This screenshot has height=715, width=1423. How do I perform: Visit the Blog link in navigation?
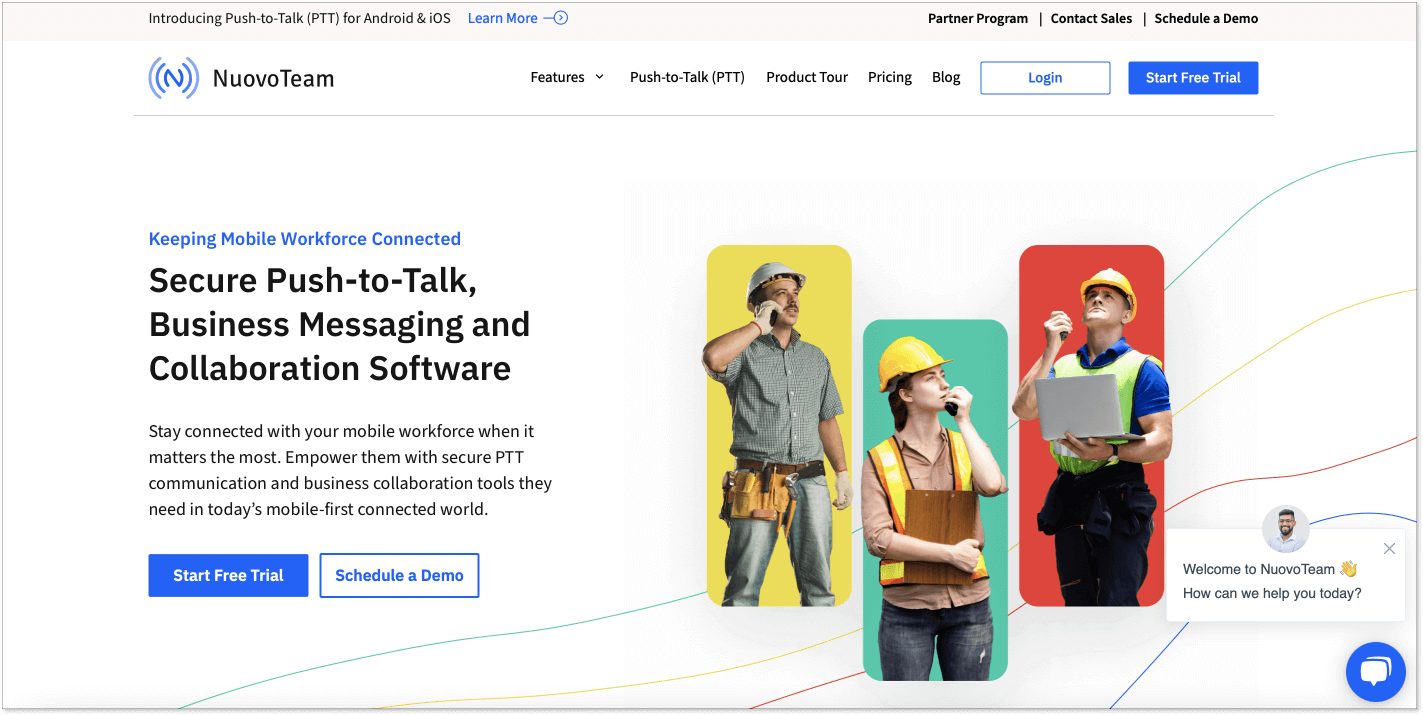pyautogui.click(x=946, y=77)
